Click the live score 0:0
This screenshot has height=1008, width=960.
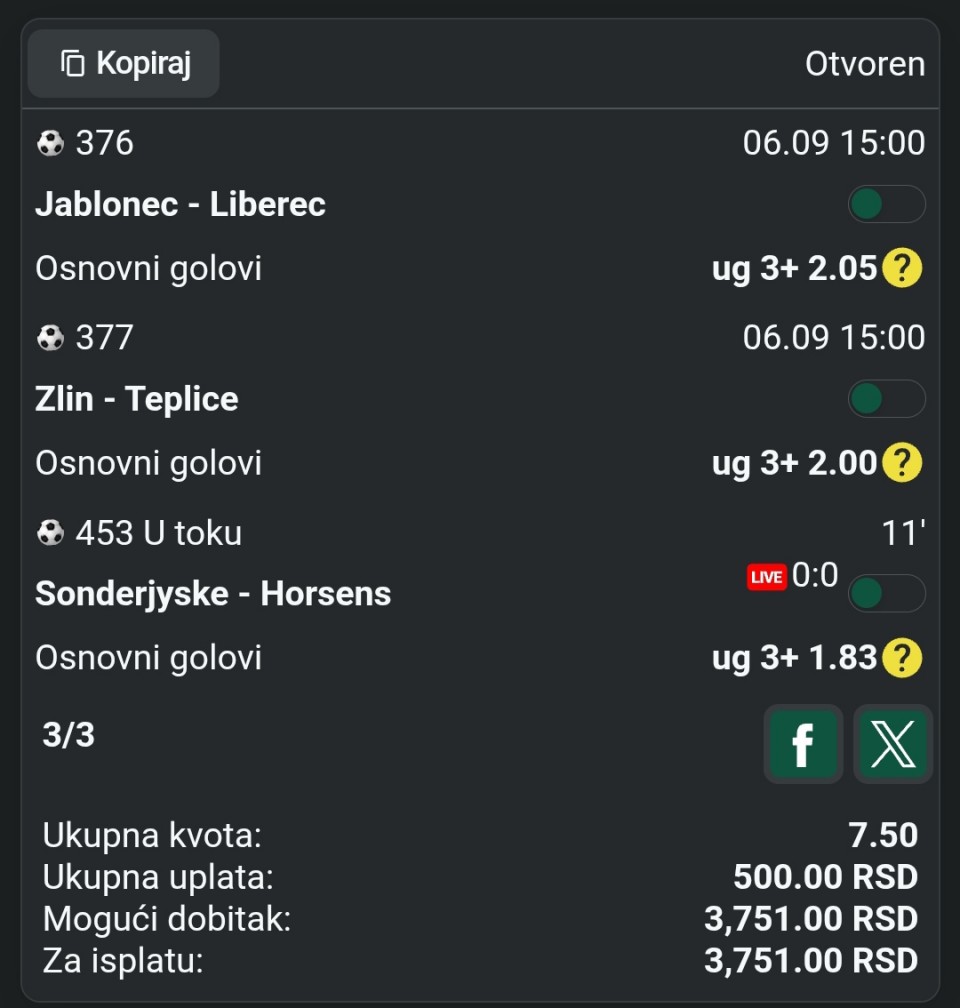click(815, 575)
